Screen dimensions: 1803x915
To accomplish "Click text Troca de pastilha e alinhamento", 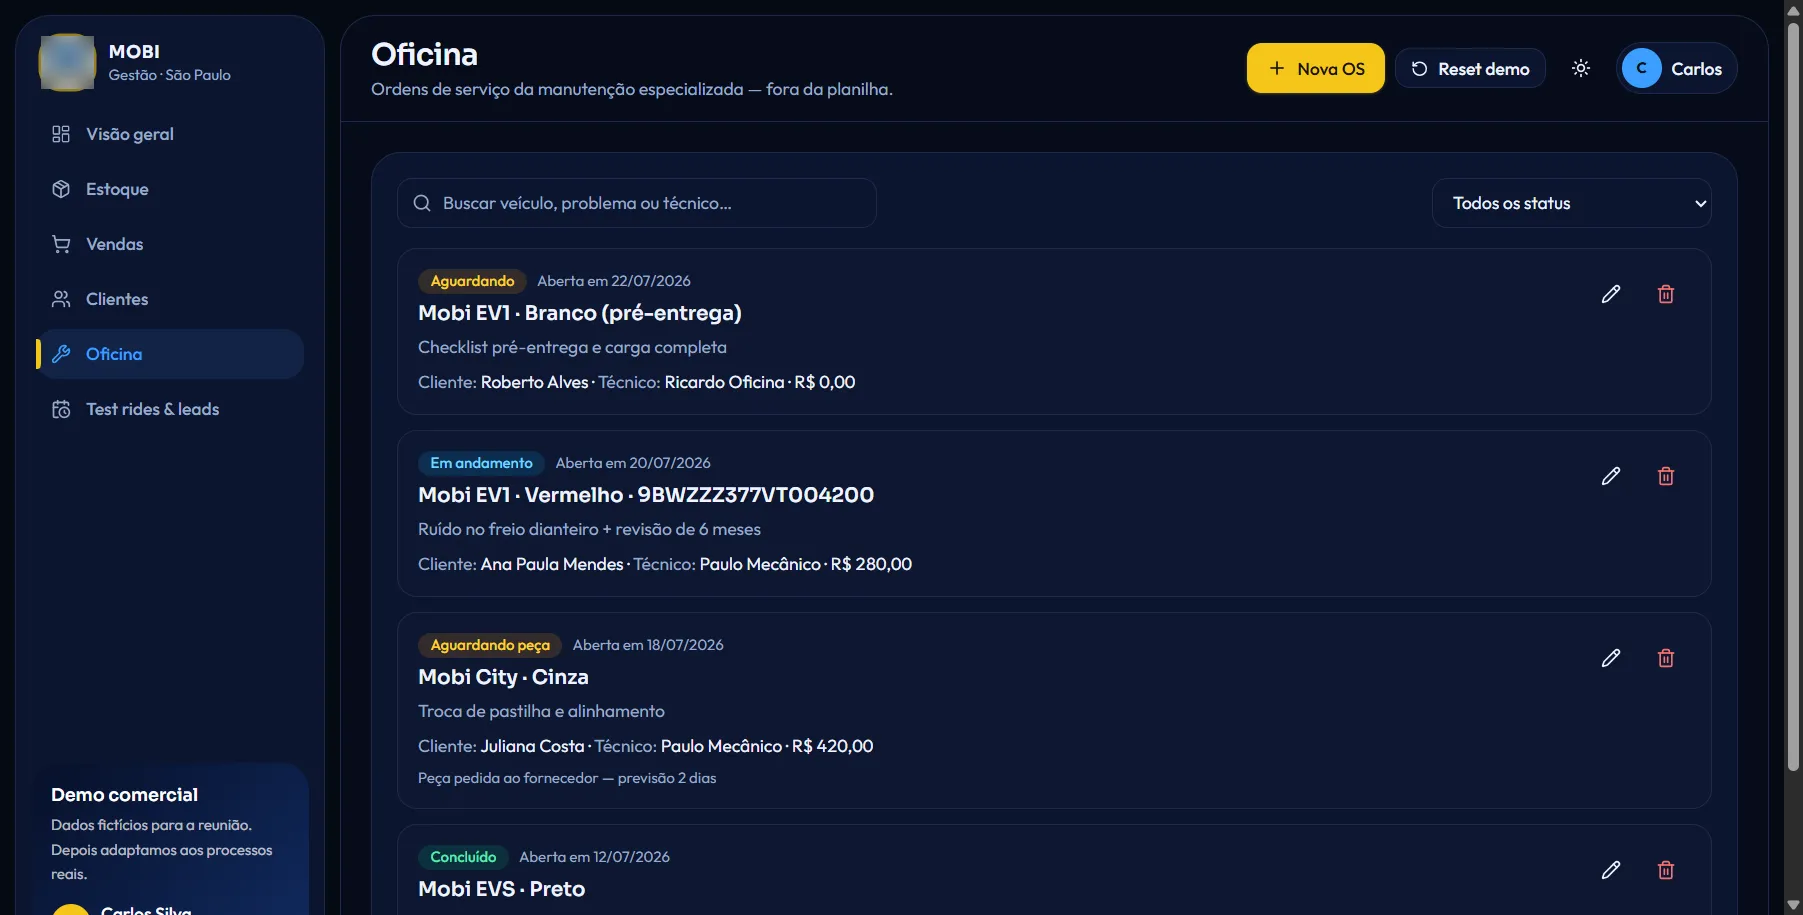I will 541,711.
